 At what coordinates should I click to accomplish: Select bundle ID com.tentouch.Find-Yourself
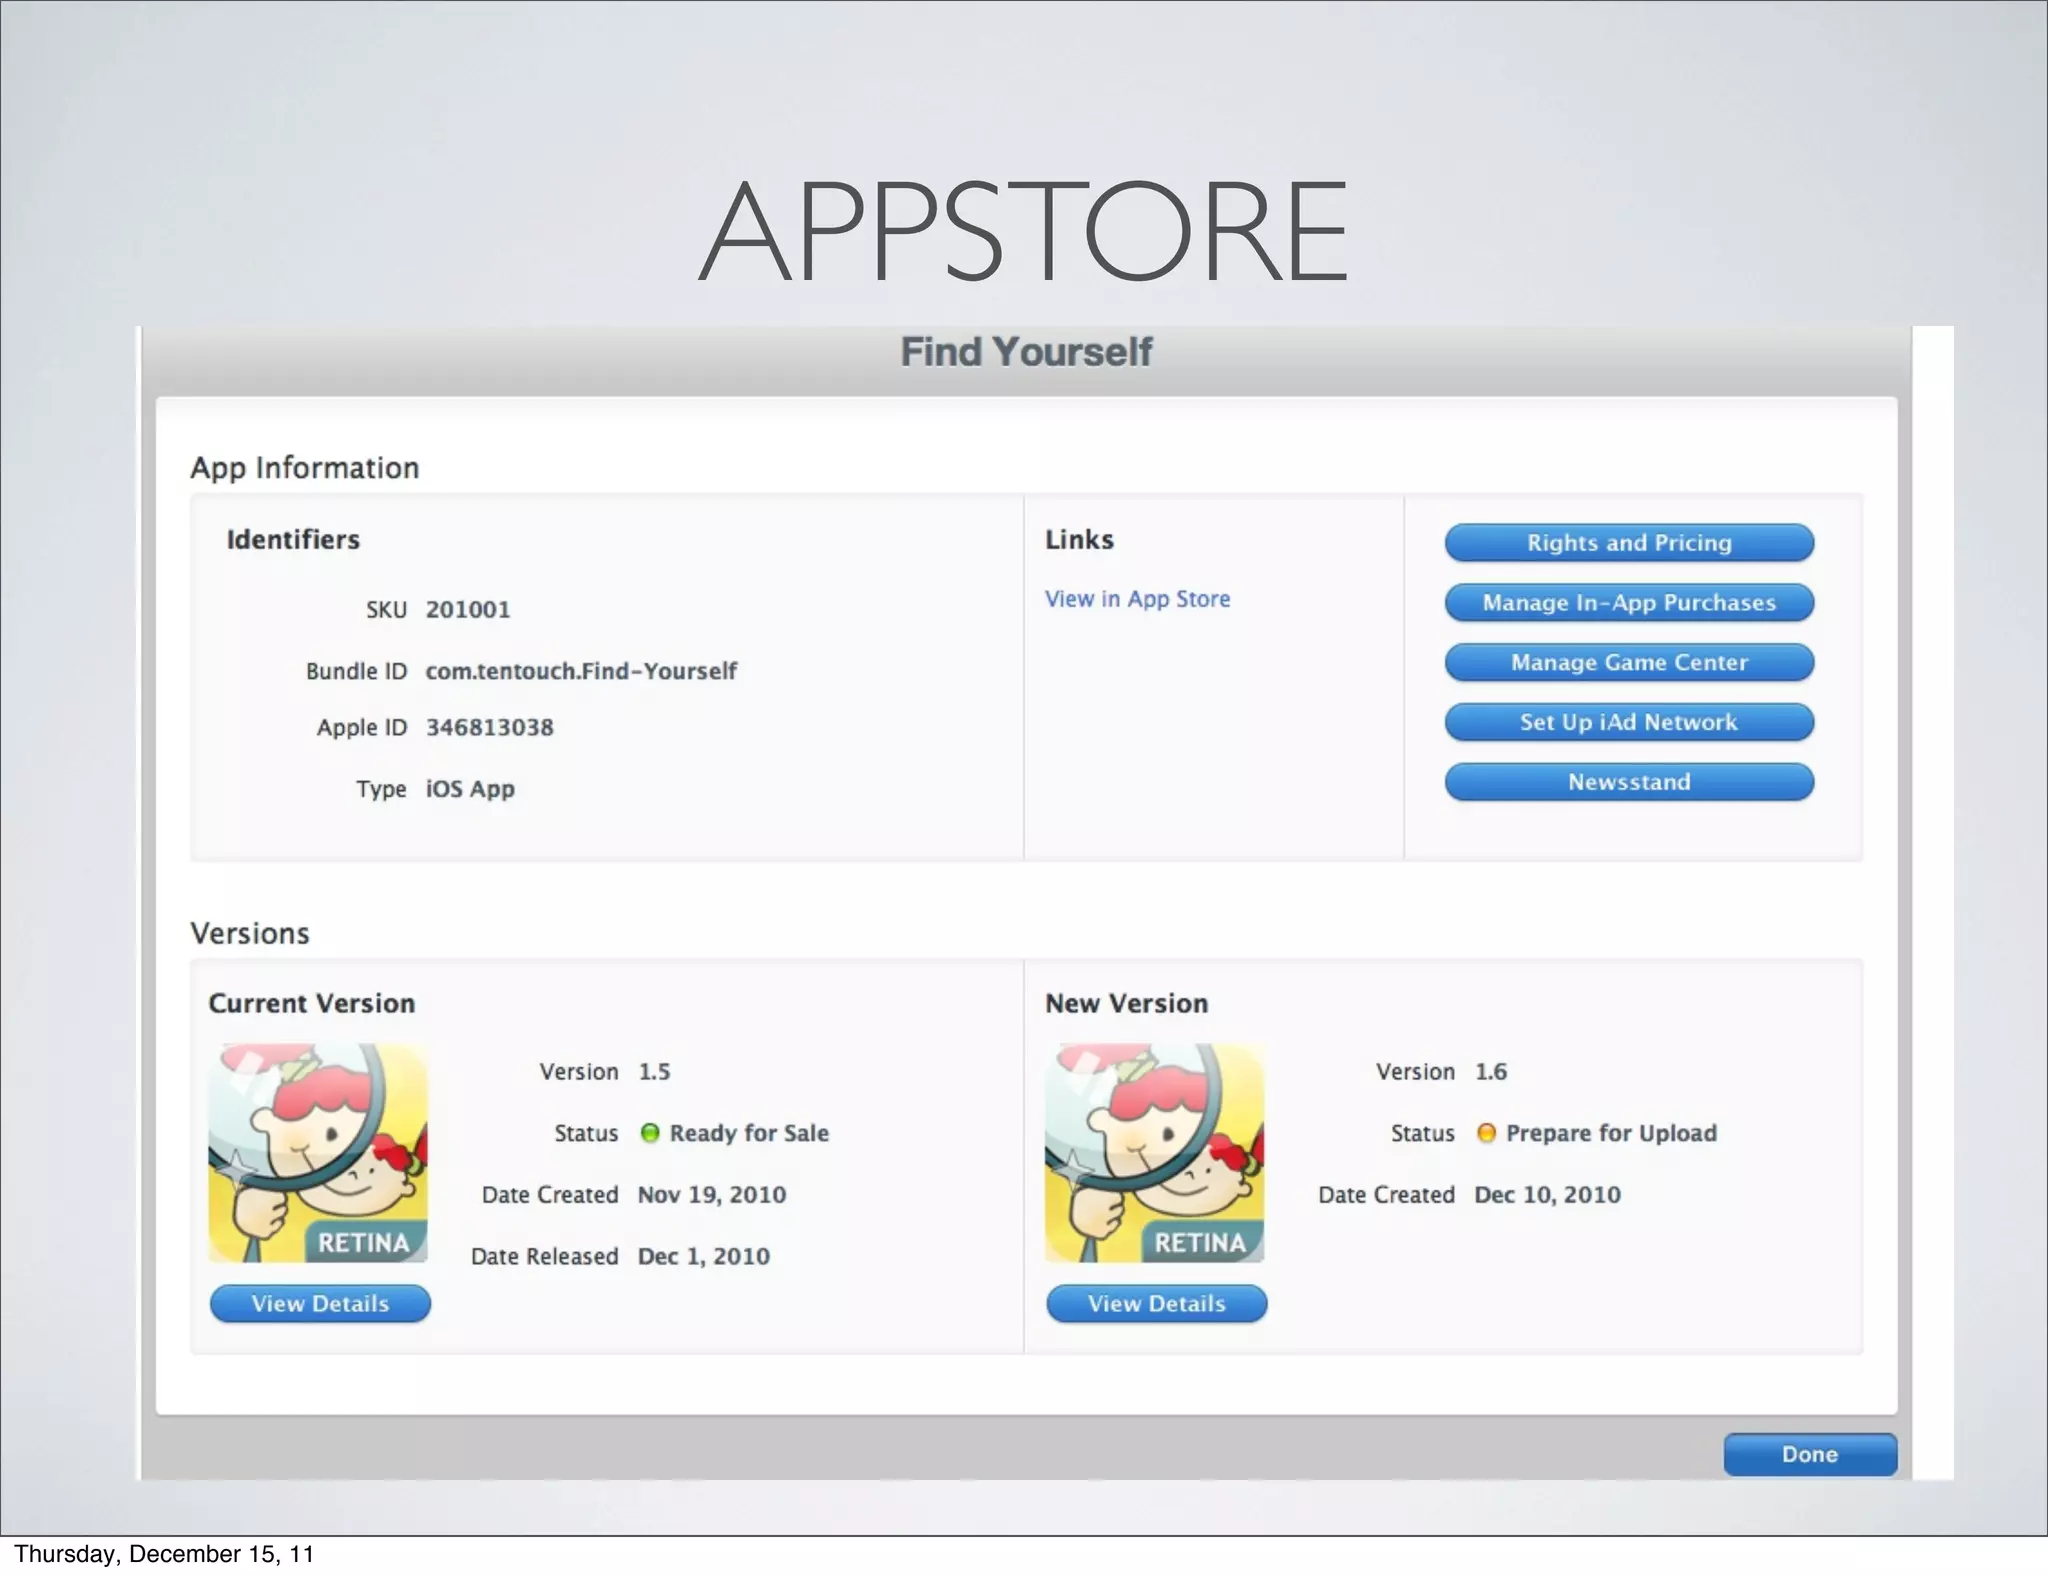tap(581, 671)
